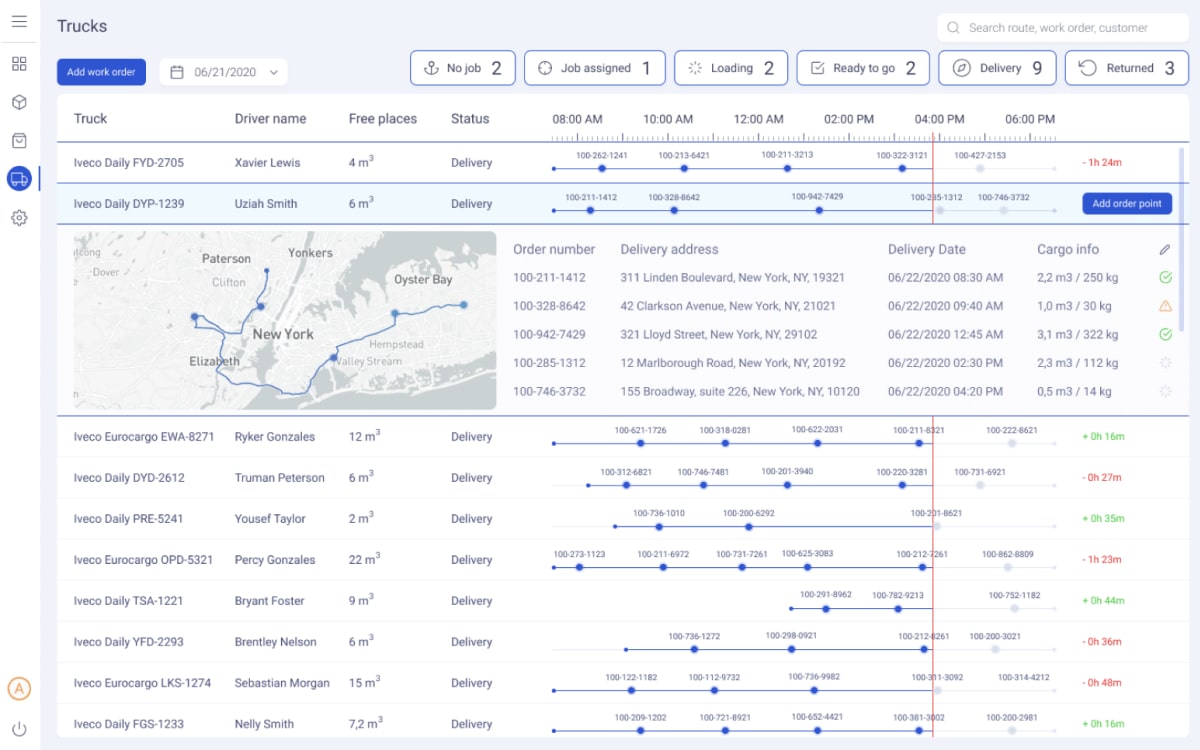Open the settings gear icon
Viewport: 1200px width, 750px height.
tap(19, 217)
